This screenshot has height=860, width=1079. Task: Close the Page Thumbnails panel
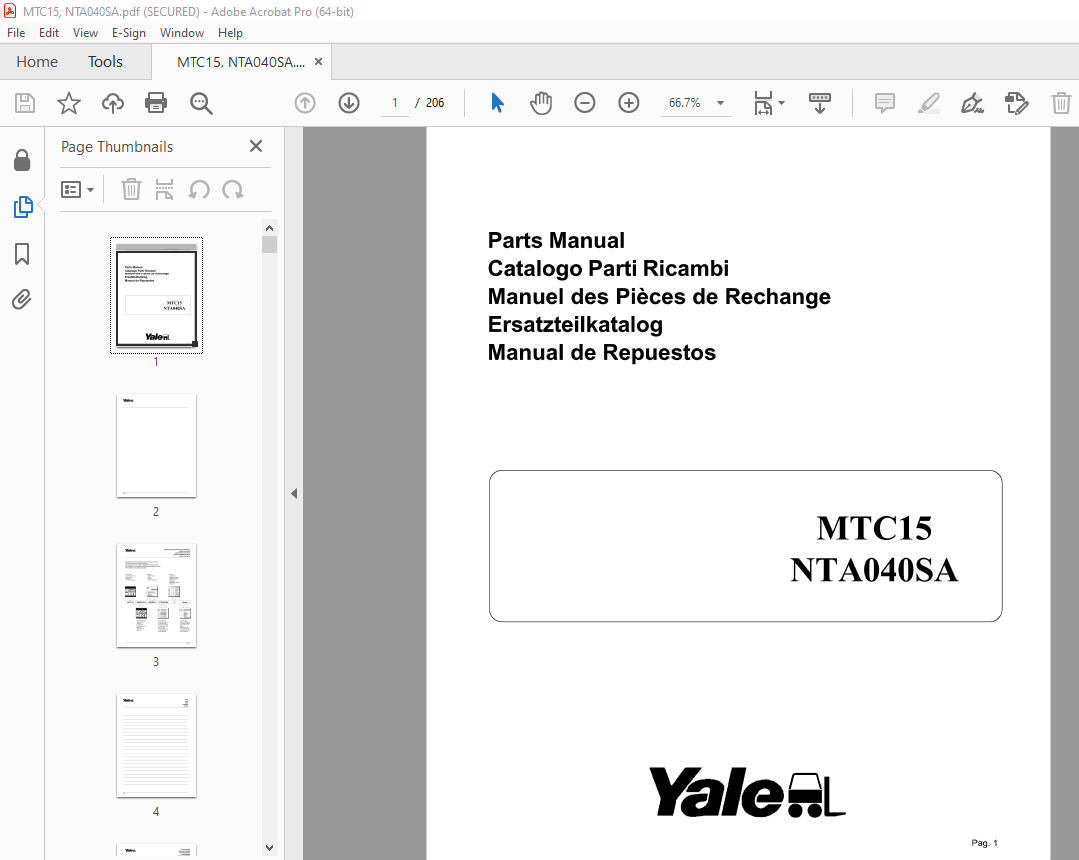pyautogui.click(x=256, y=146)
